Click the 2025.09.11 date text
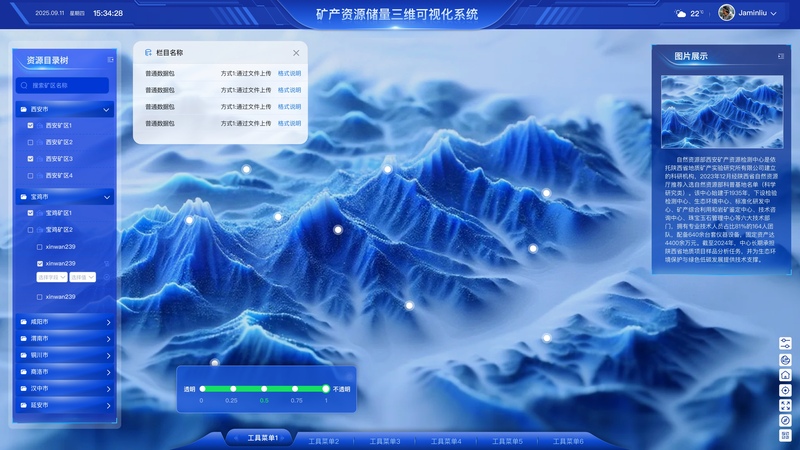Screen dimensions: 800x450 [x=50, y=13]
